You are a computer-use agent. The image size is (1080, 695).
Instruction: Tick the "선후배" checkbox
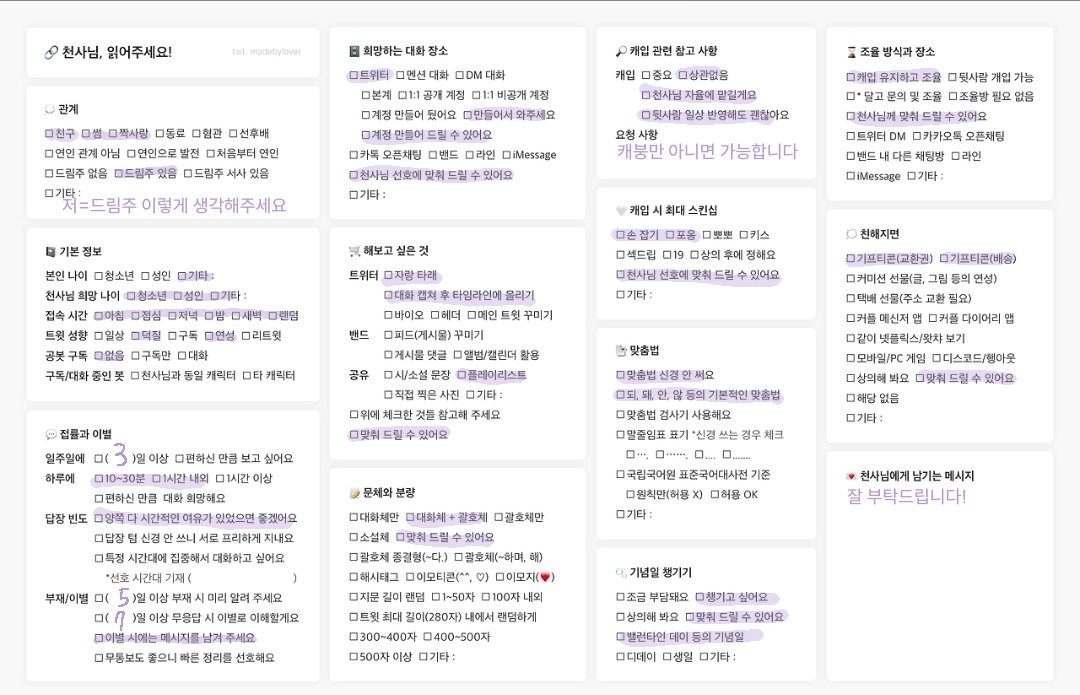pyautogui.click(x=233, y=134)
